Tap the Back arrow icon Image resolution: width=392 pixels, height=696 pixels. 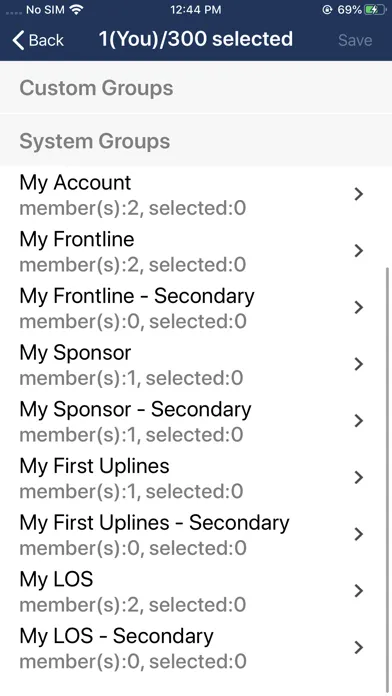pyautogui.click(x=18, y=40)
